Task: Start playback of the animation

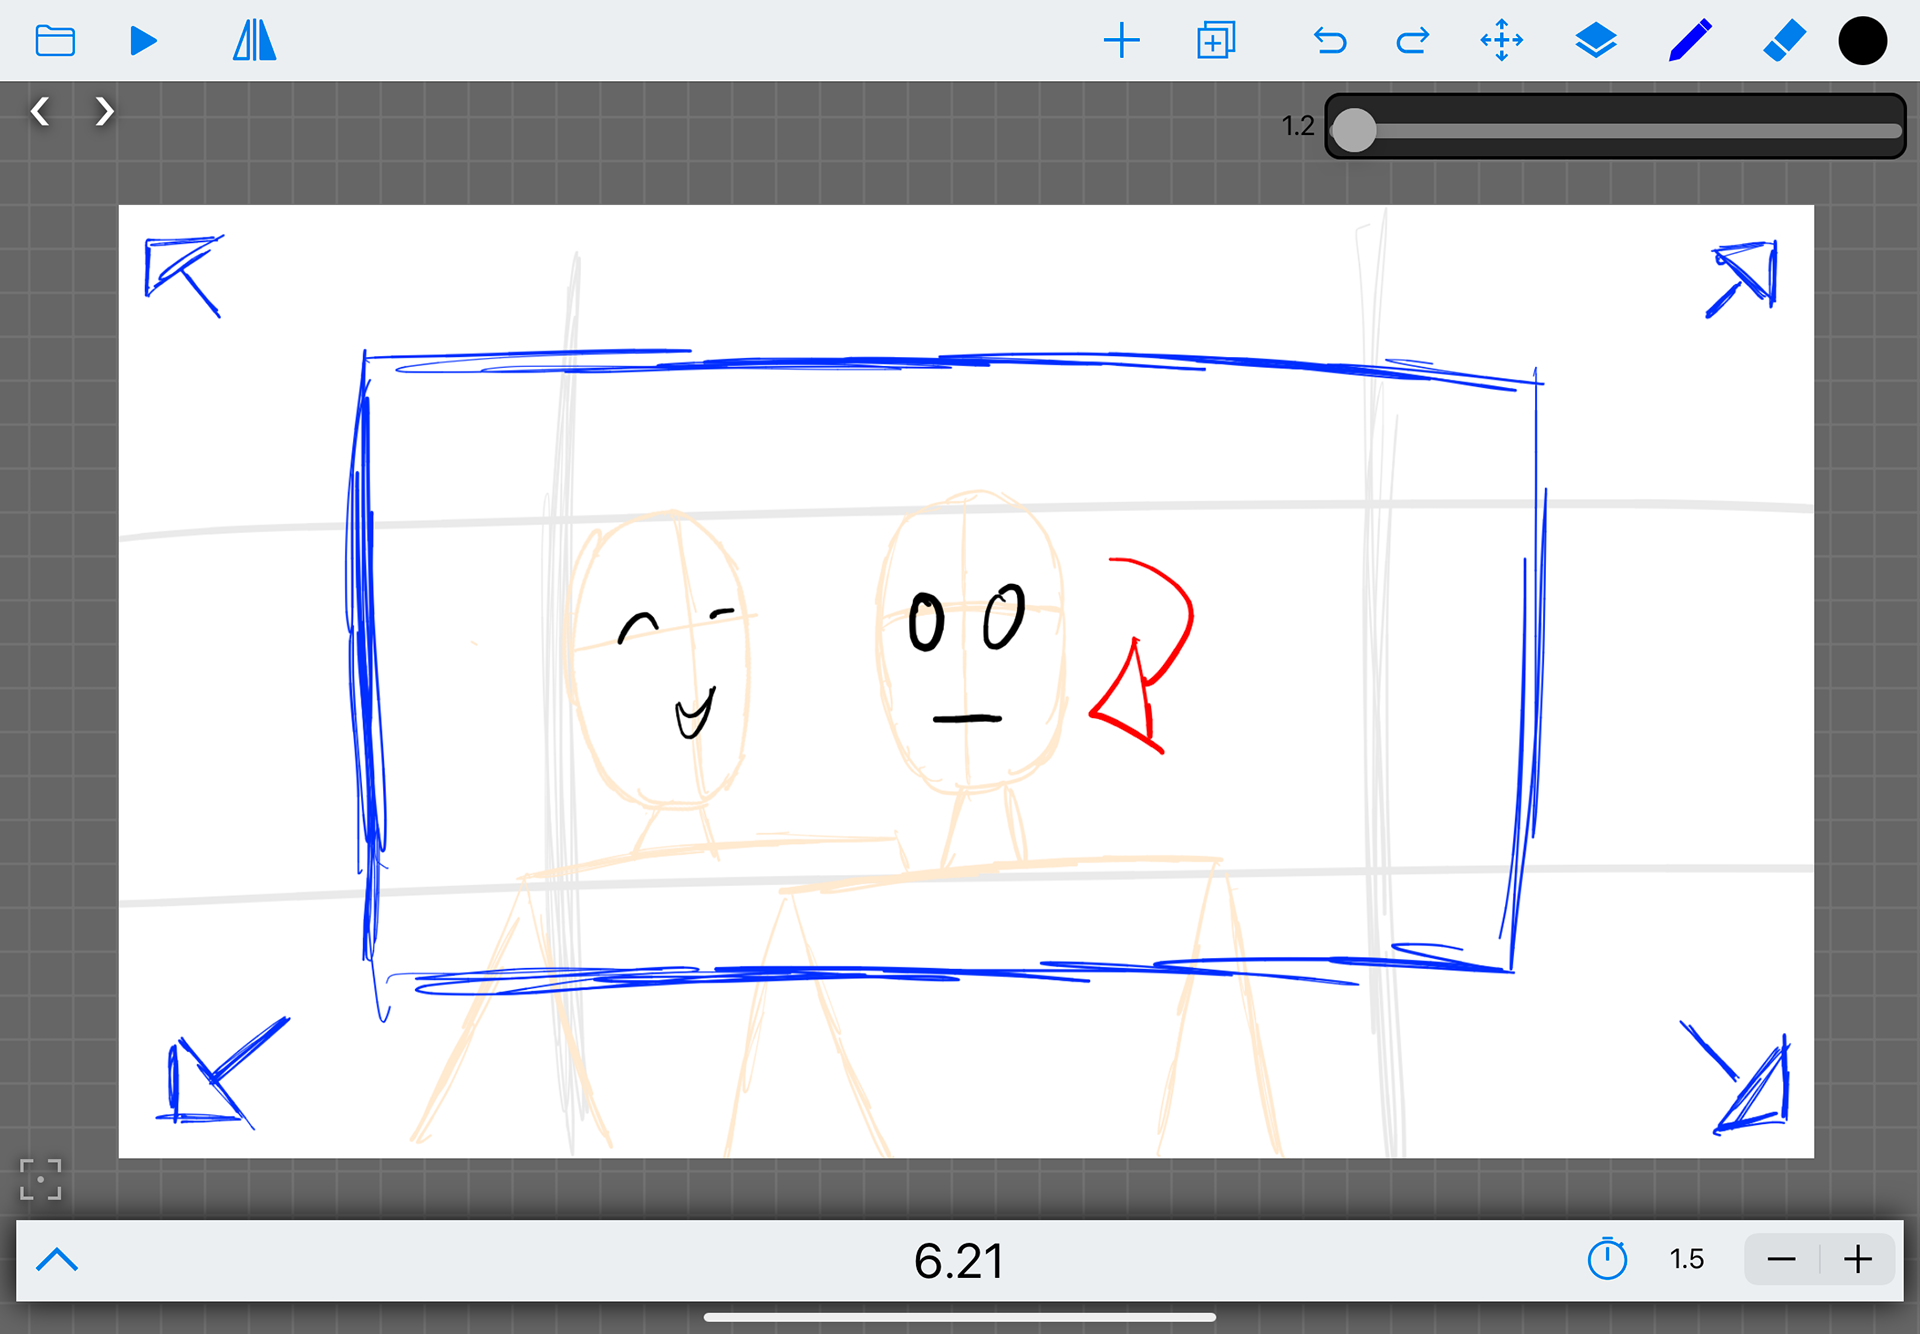Action: [x=143, y=40]
